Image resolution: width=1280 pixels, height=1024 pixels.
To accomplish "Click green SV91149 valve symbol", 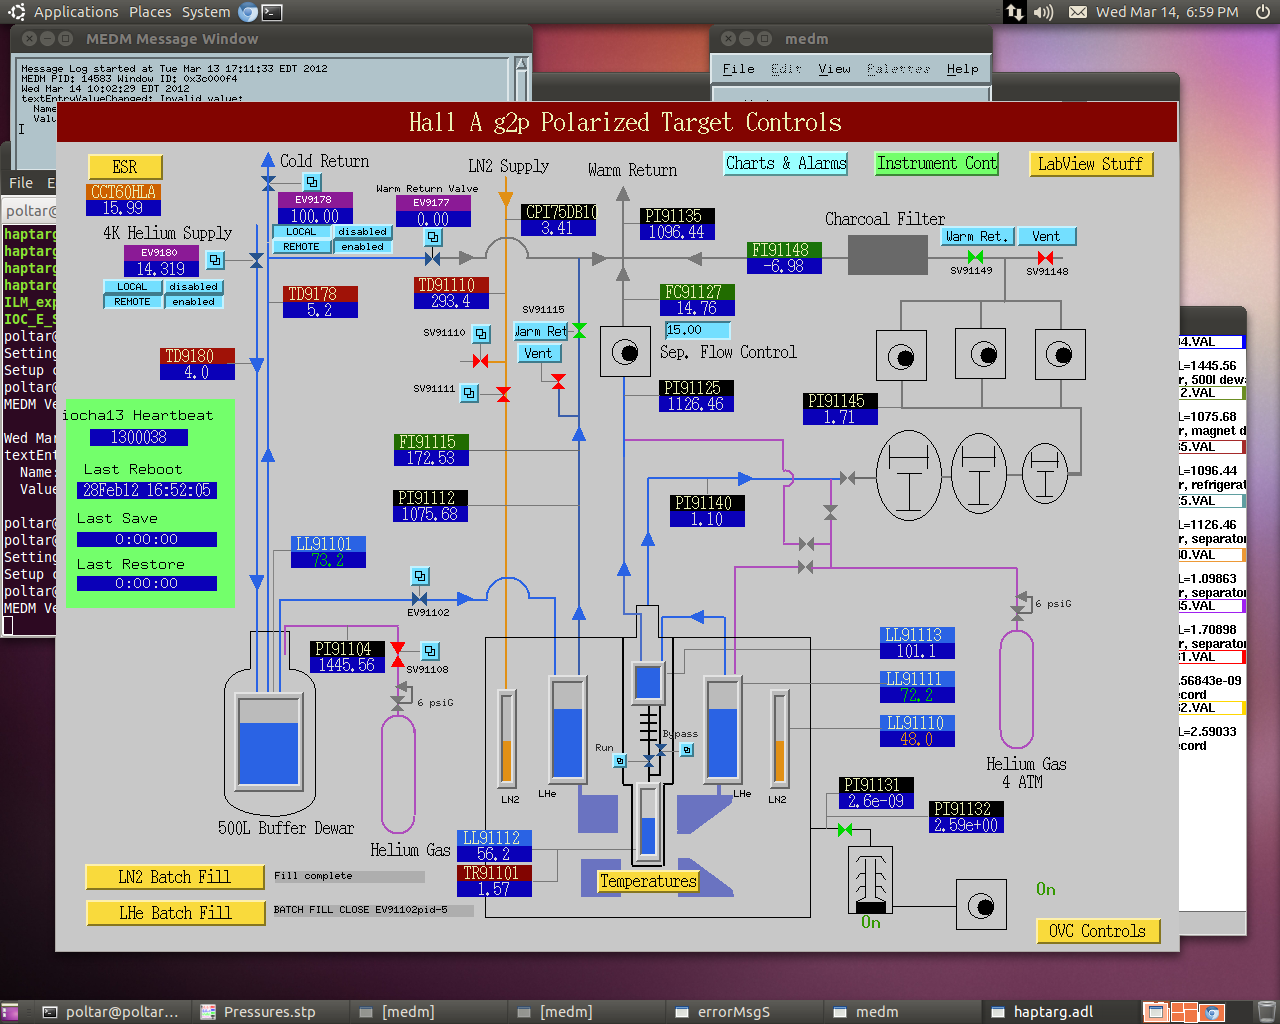I will [x=975, y=257].
